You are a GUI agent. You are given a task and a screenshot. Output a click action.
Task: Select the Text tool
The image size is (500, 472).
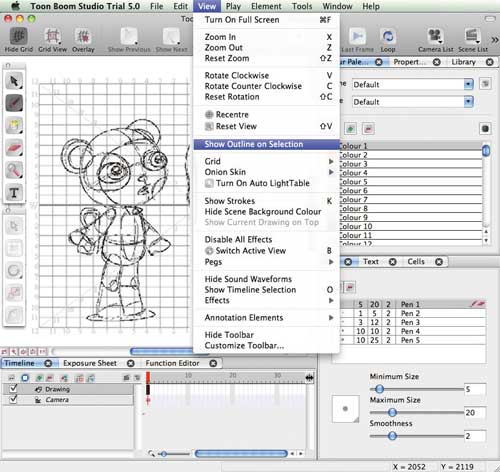(x=14, y=192)
